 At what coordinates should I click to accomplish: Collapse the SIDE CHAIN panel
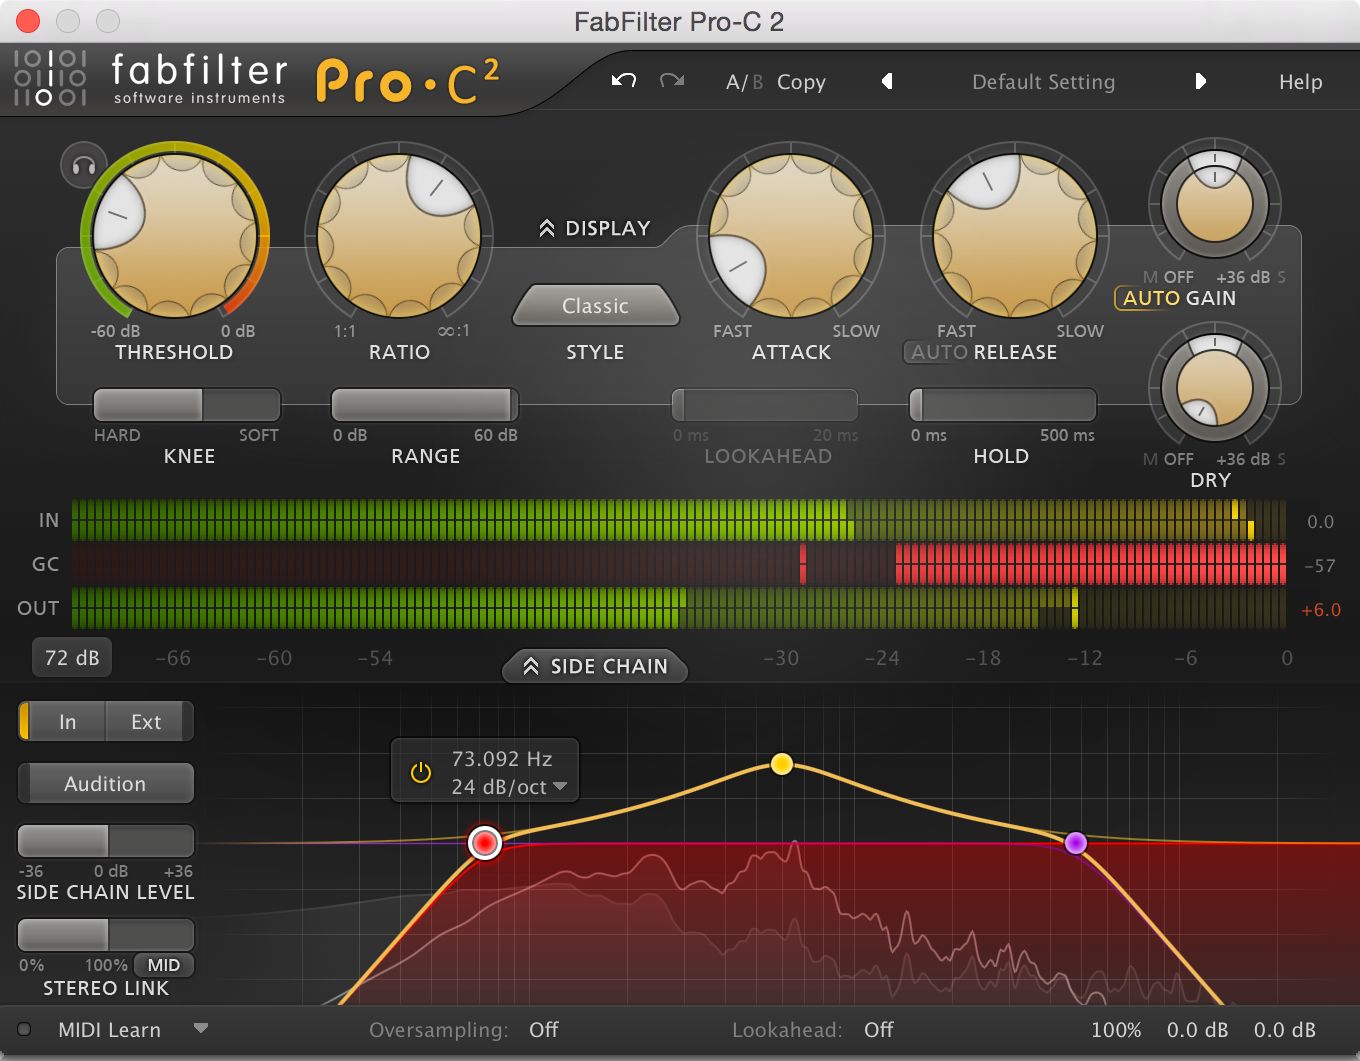coord(594,667)
